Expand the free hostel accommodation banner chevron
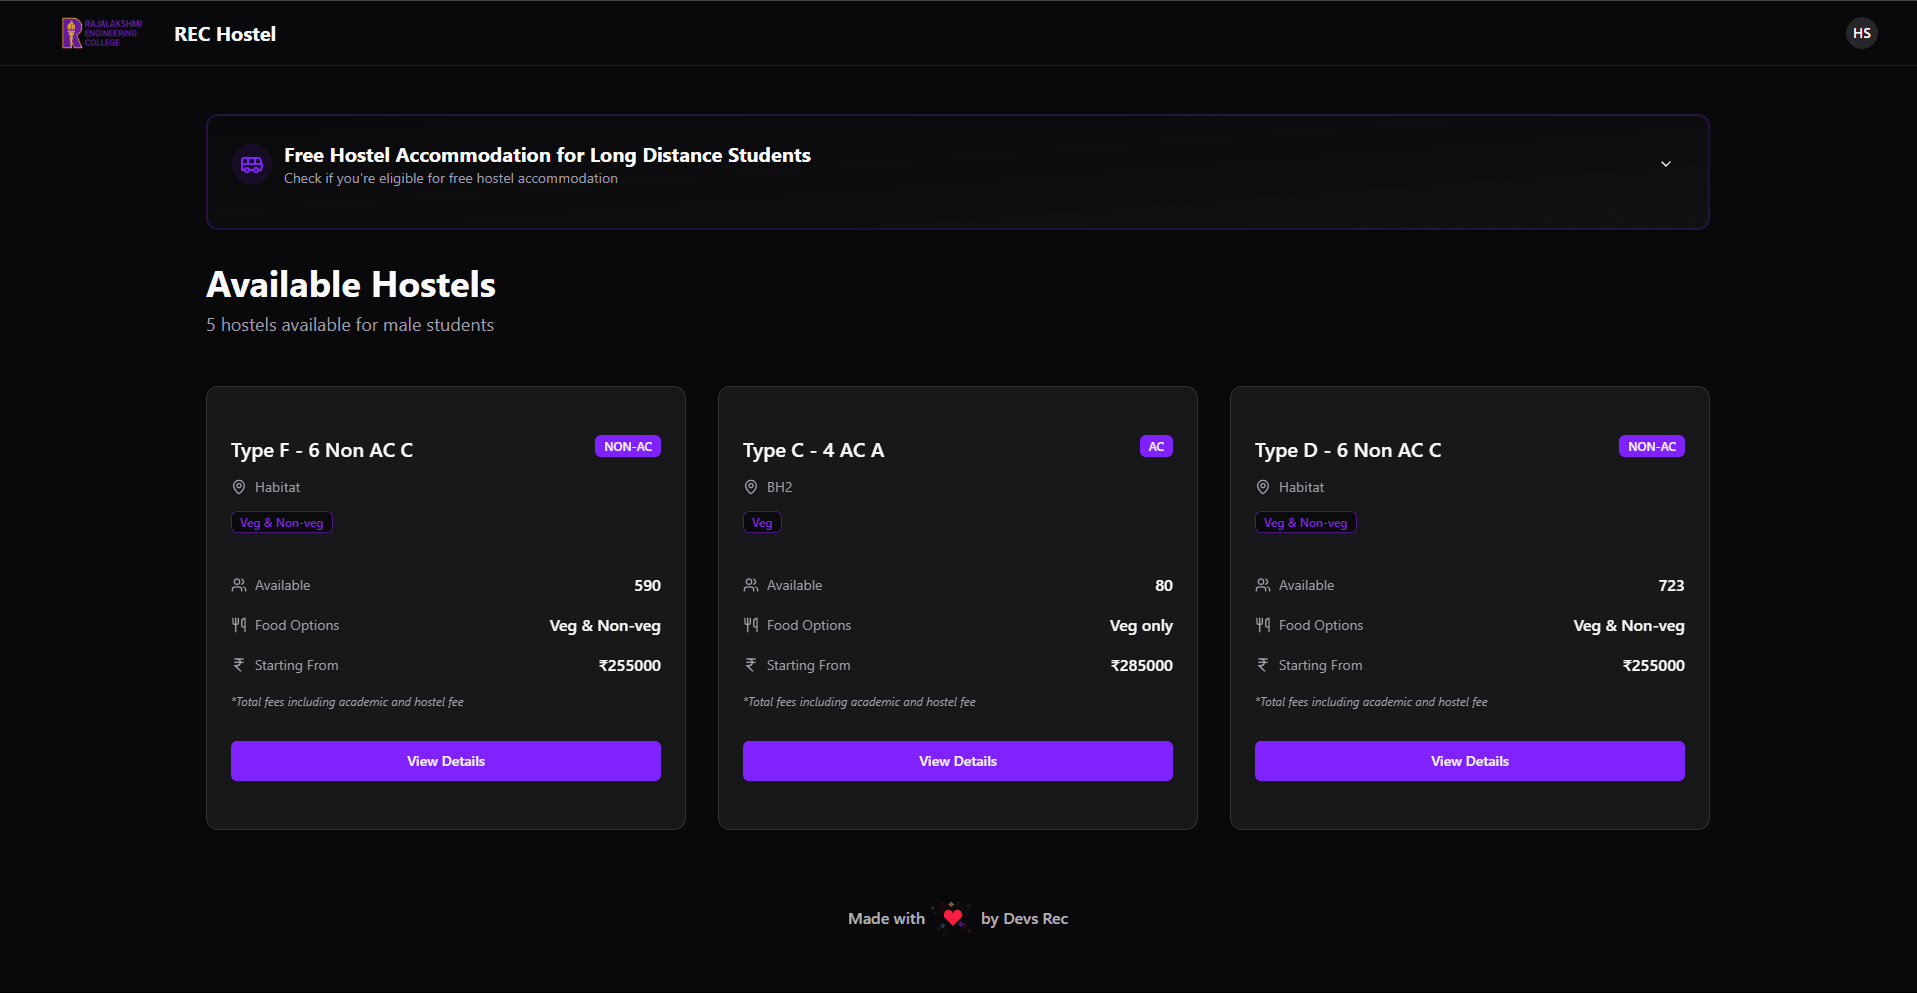 click(x=1666, y=163)
